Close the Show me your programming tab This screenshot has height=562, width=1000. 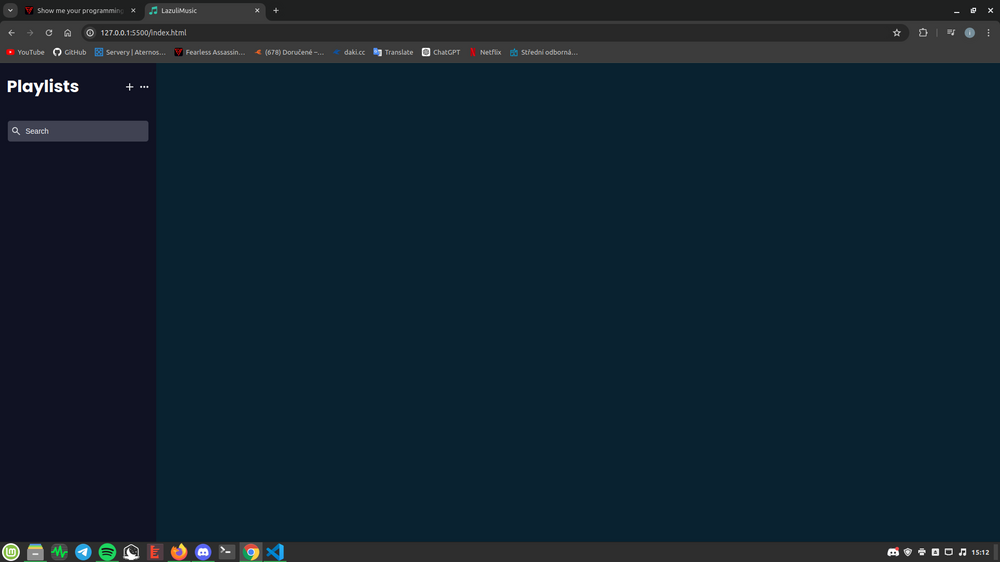(x=133, y=11)
